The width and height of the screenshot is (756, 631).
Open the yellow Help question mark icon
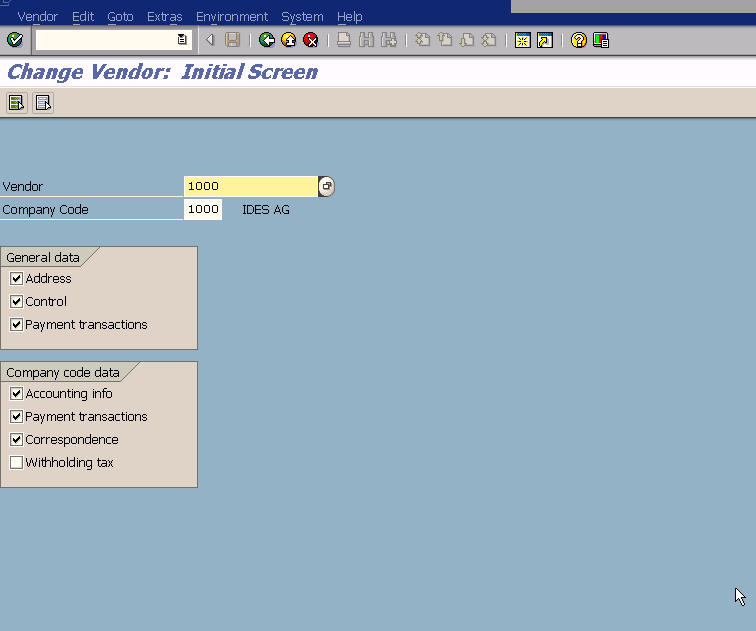(x=579, y=40)
